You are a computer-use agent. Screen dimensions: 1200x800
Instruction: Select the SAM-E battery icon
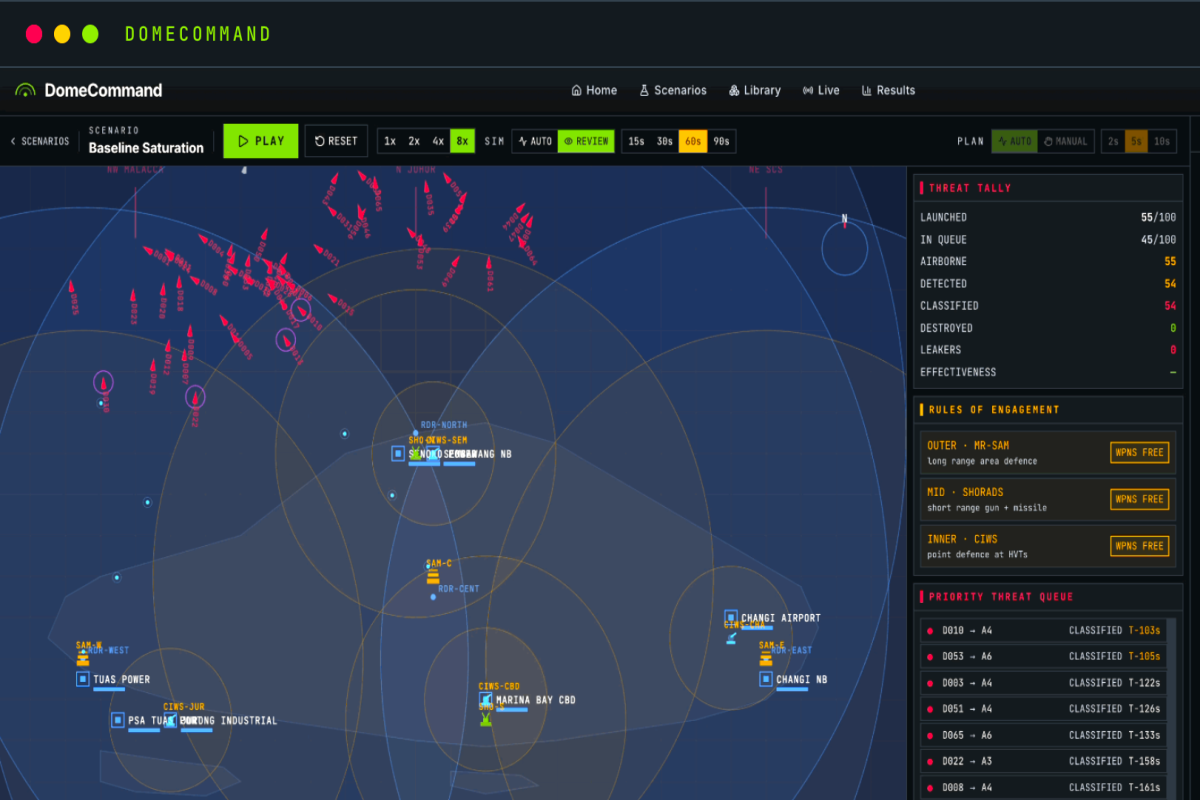pyautogui.click(x=766, y=658)
